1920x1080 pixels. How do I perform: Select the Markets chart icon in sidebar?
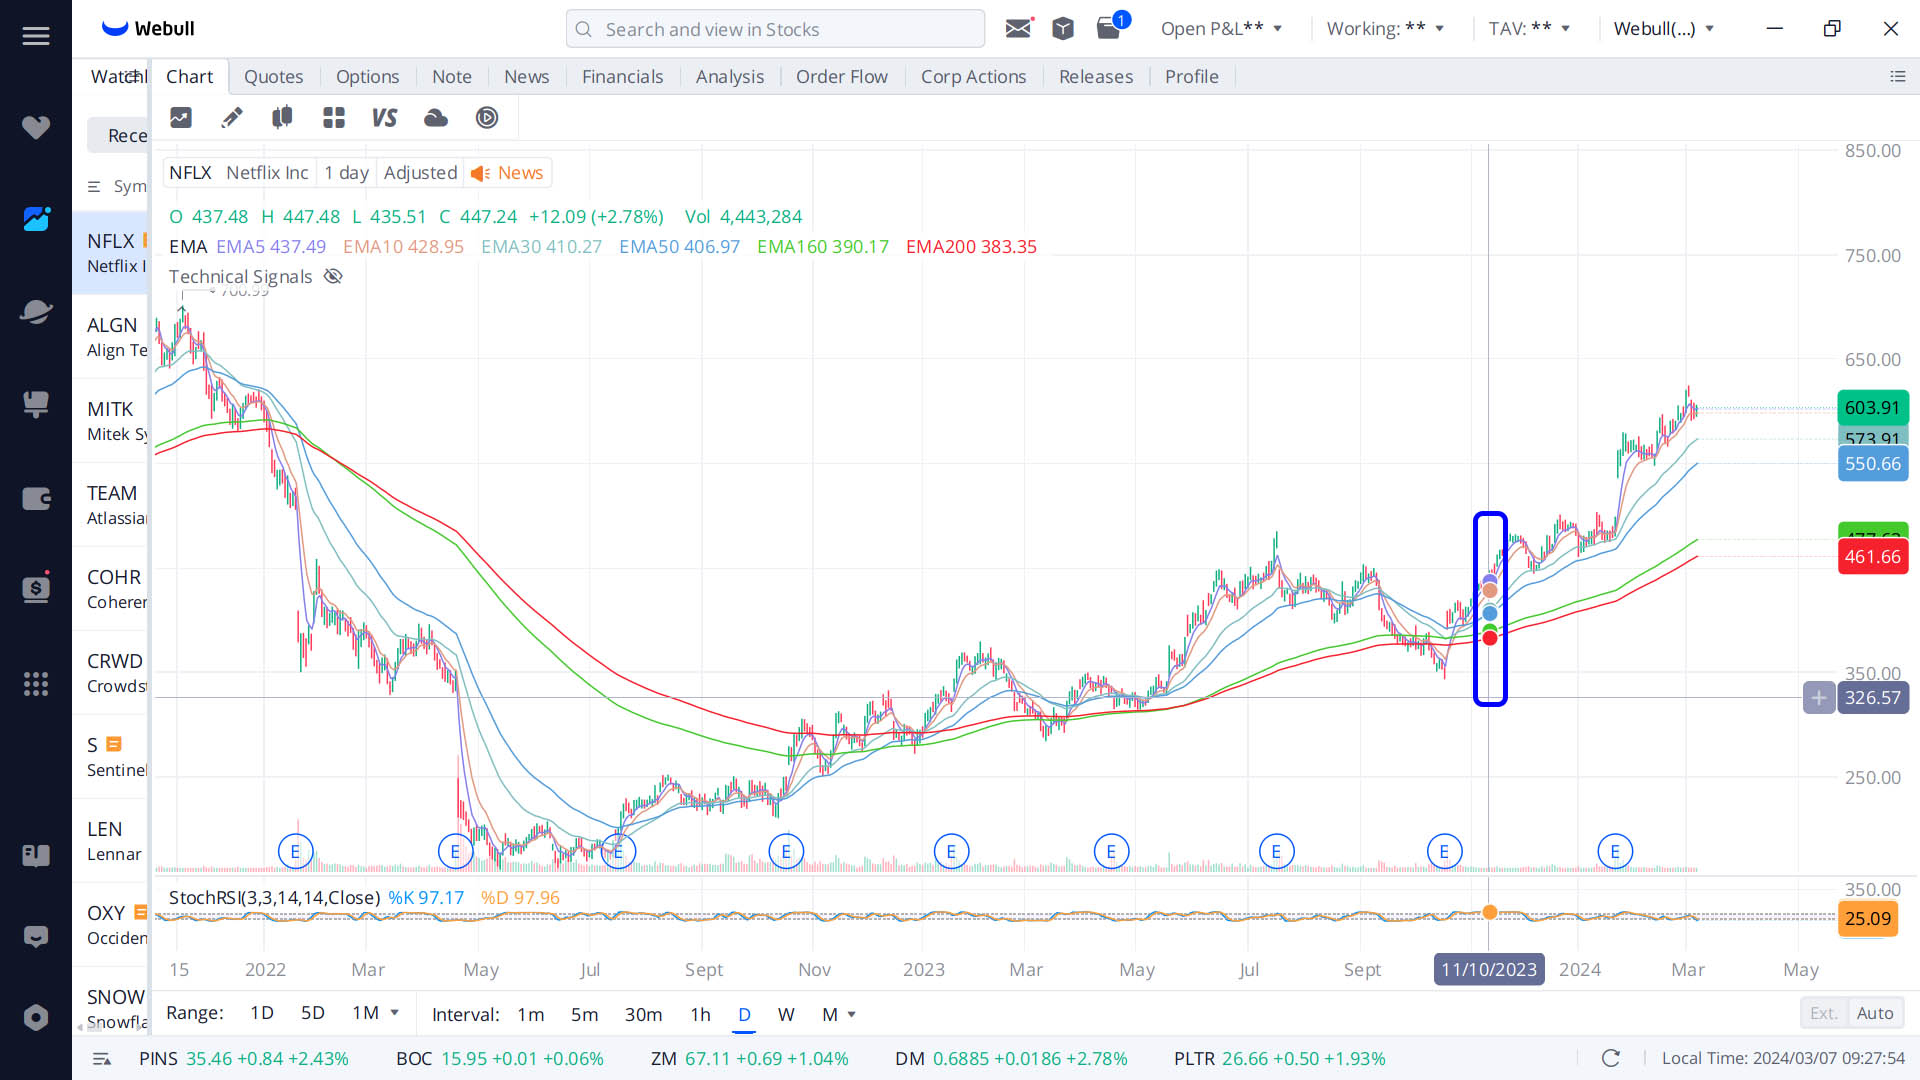[36, 218]
